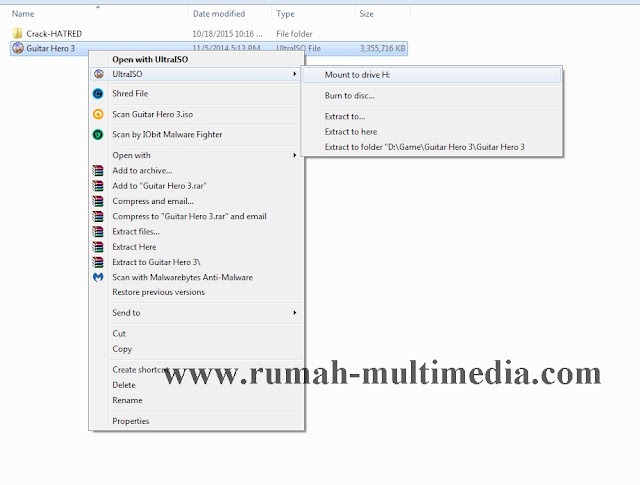Open Properties from the context menu

coord(131,421)
